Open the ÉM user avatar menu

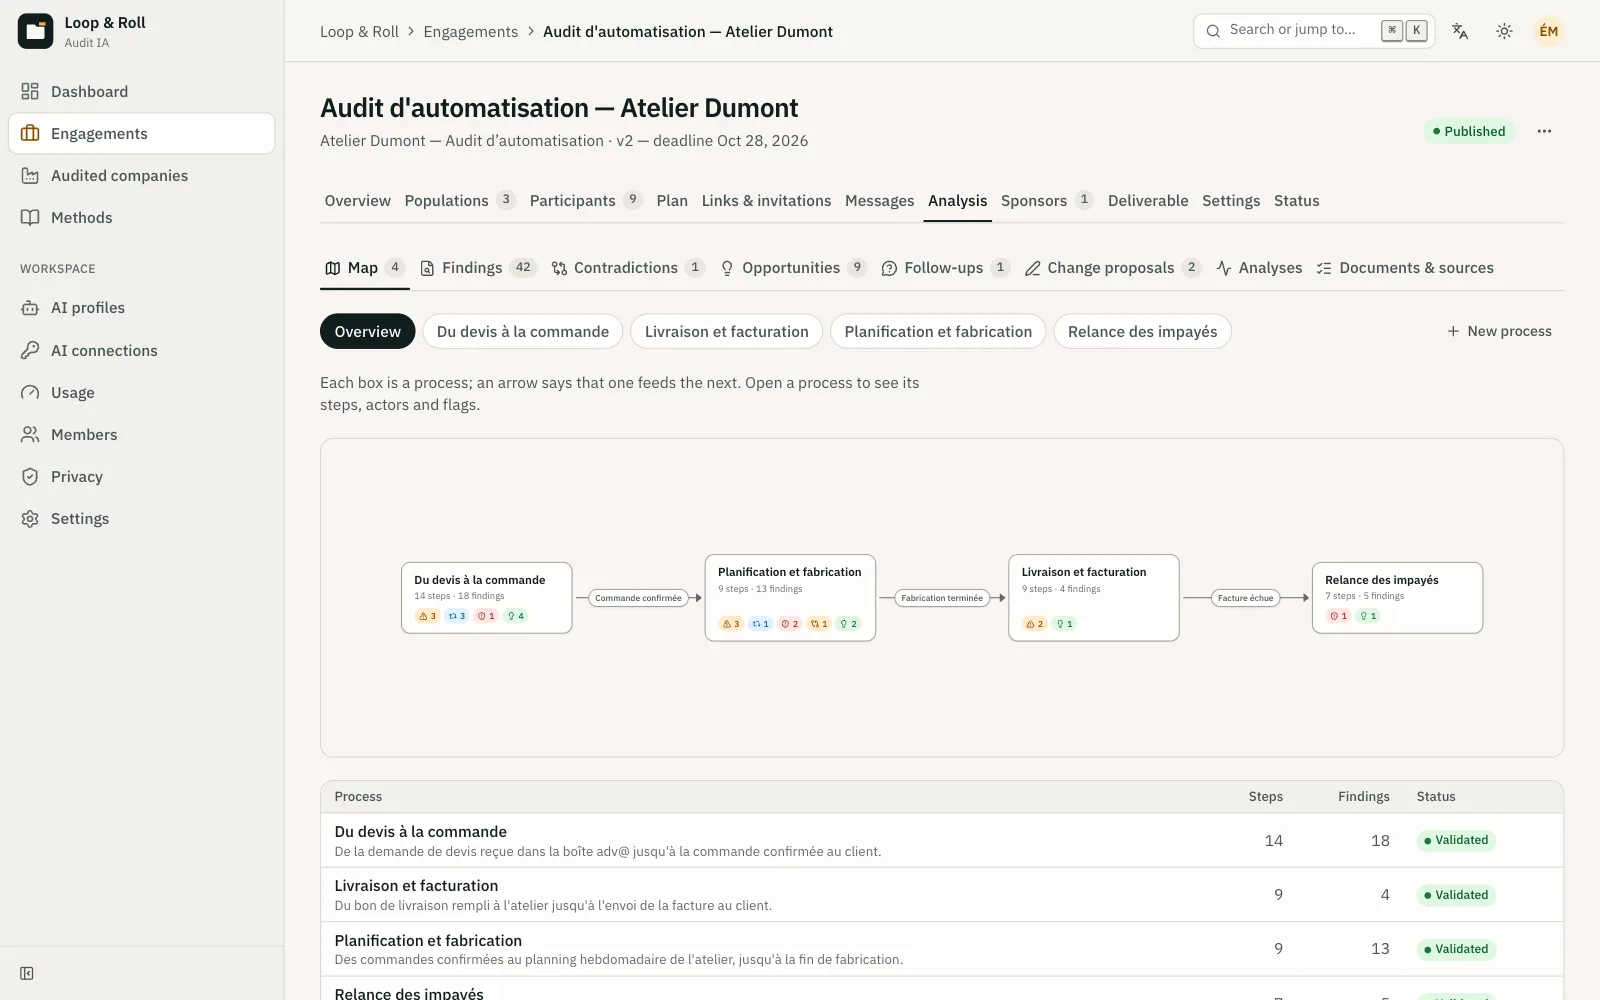point(1548,31)
